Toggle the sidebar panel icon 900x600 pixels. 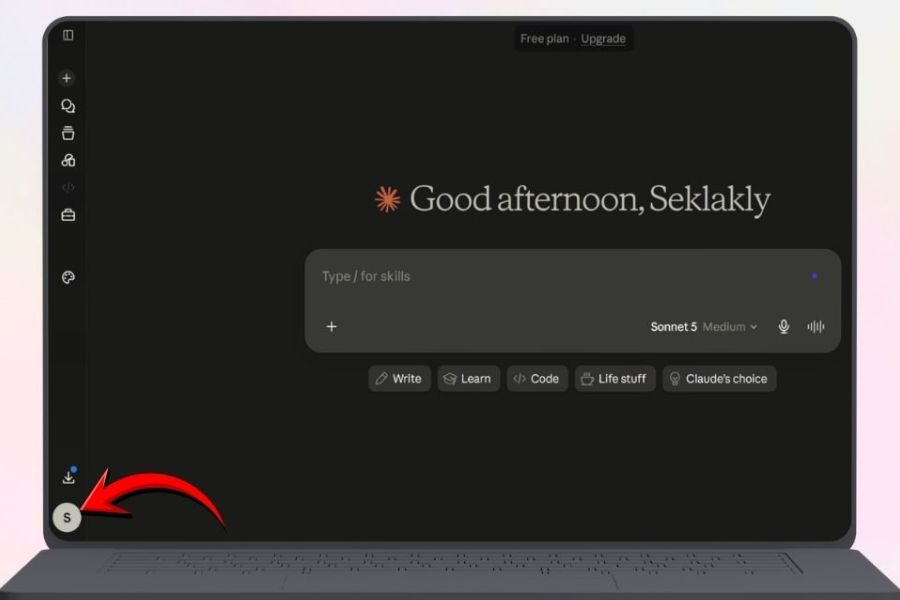tap(68, 36)
